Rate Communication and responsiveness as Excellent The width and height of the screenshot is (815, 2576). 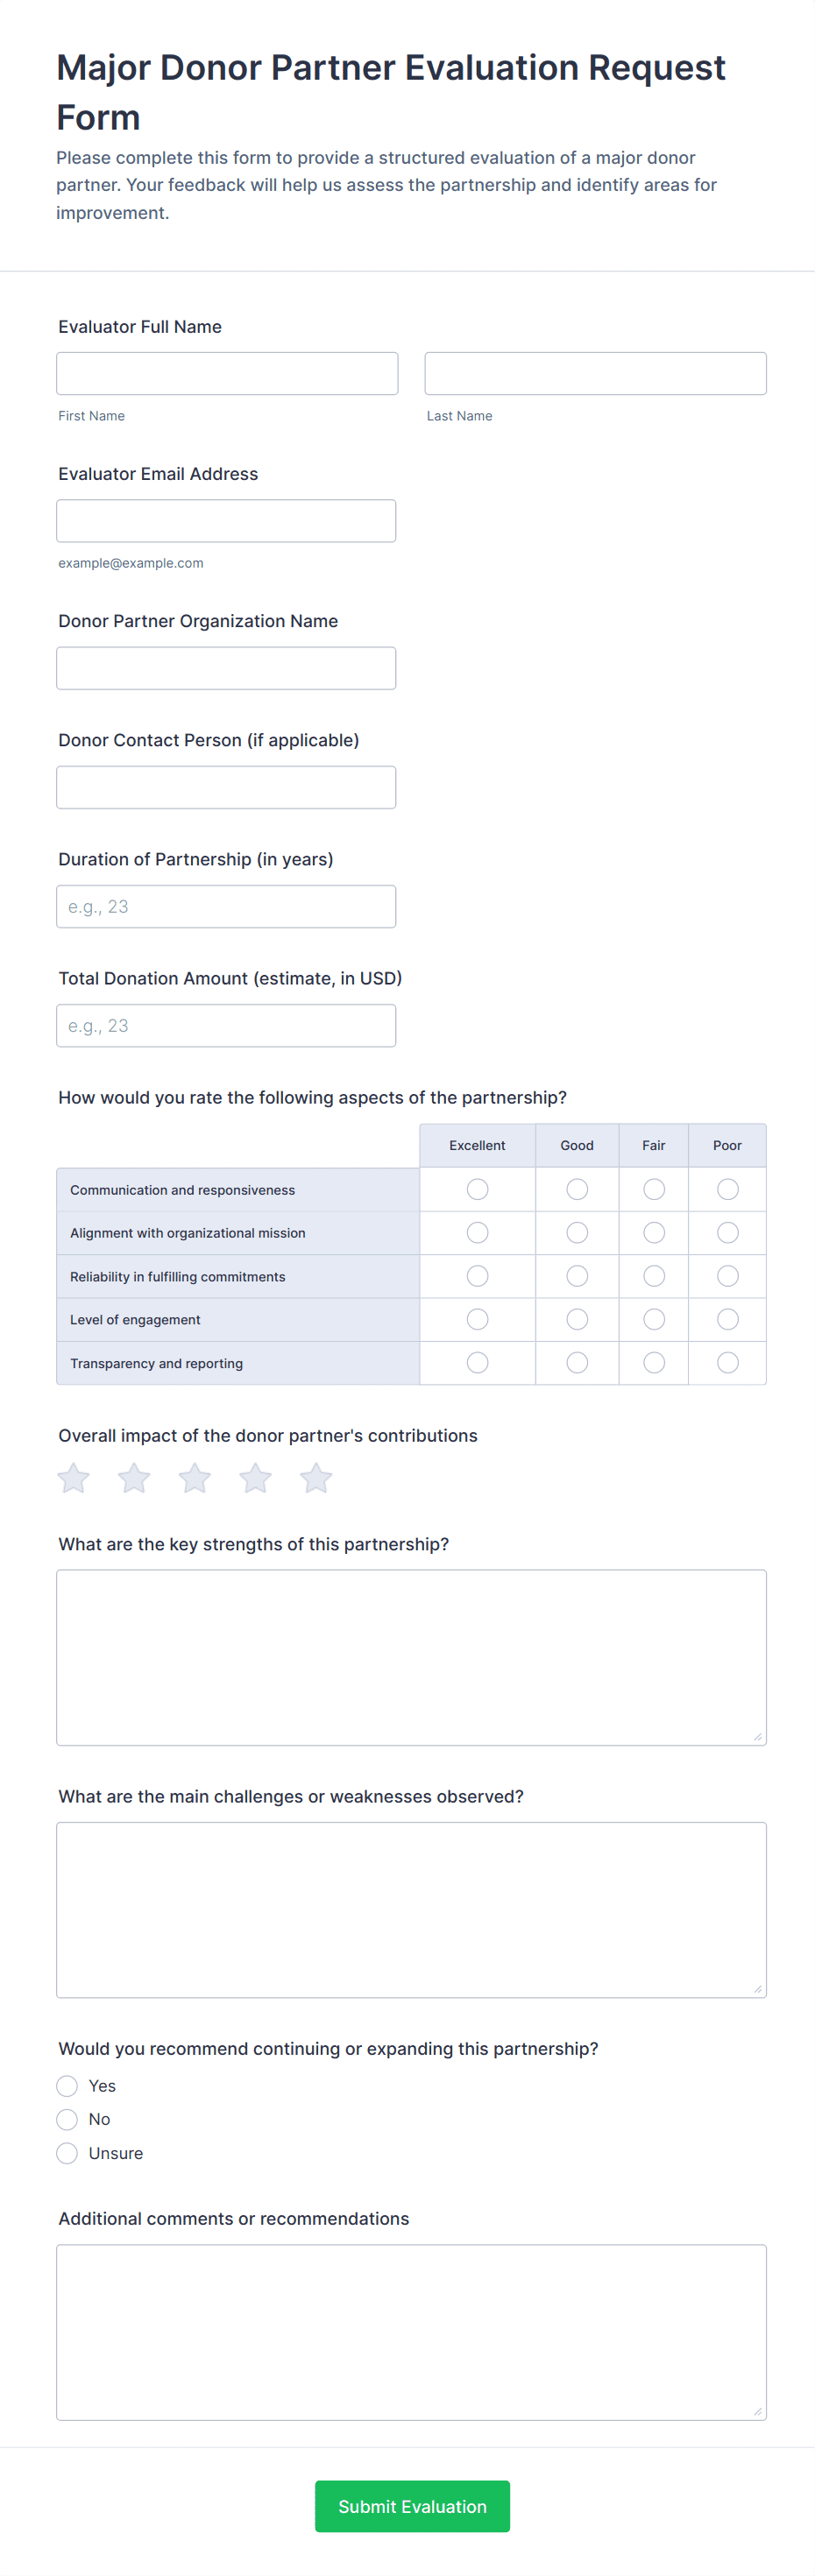[477, 1189]
